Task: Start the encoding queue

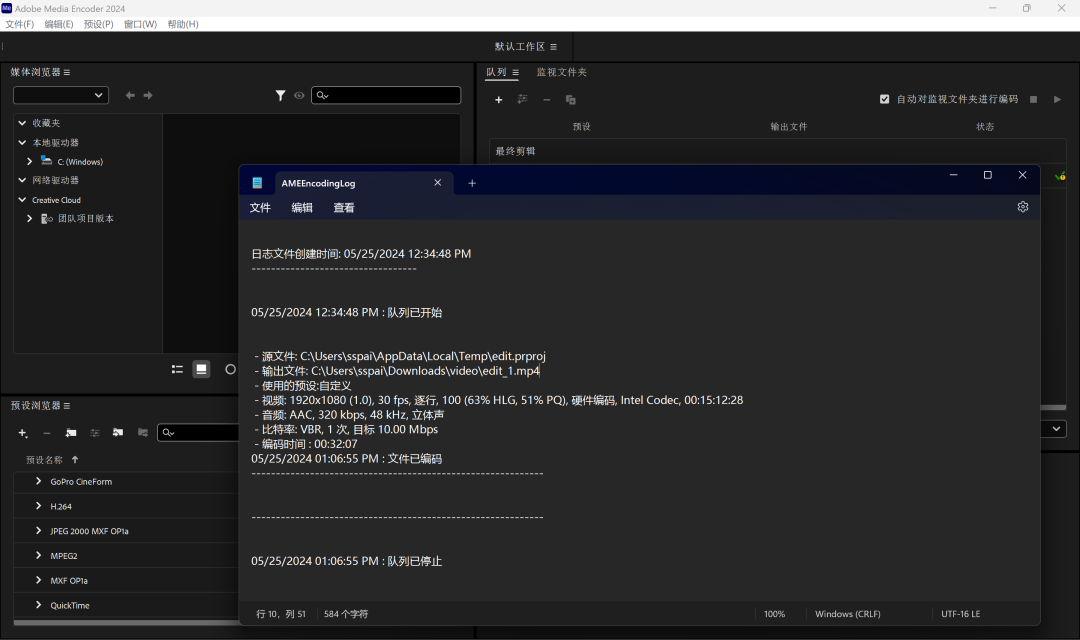Action: (x=1057, y=99)
